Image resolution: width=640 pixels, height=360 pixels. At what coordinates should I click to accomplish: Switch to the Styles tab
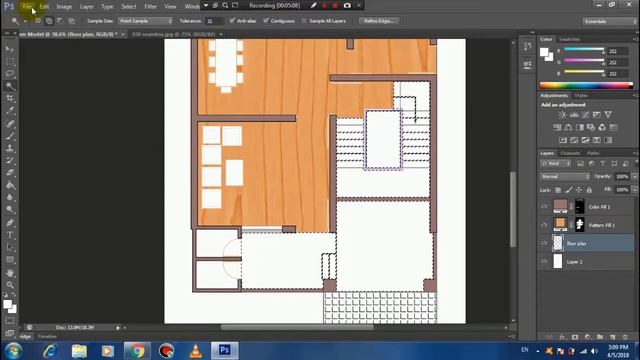tap(581, 96)
